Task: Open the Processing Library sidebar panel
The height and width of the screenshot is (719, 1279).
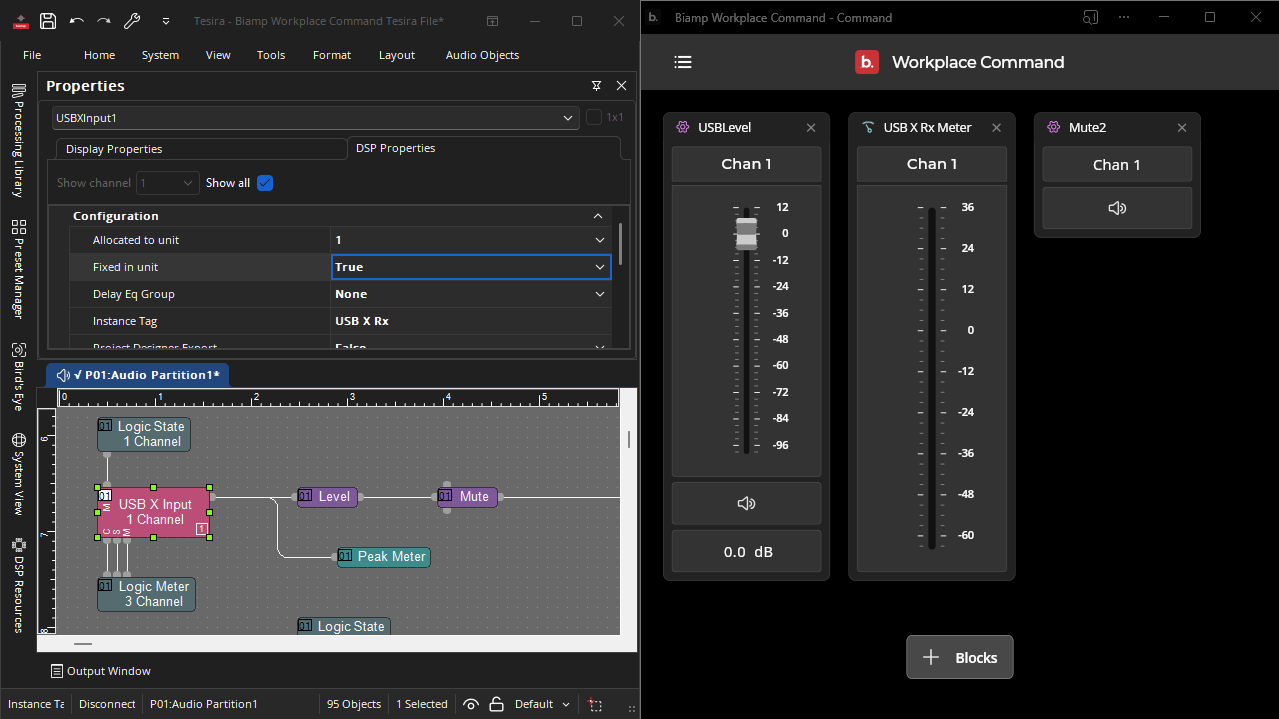Action: pyautogui.click(x=18, y=140)
